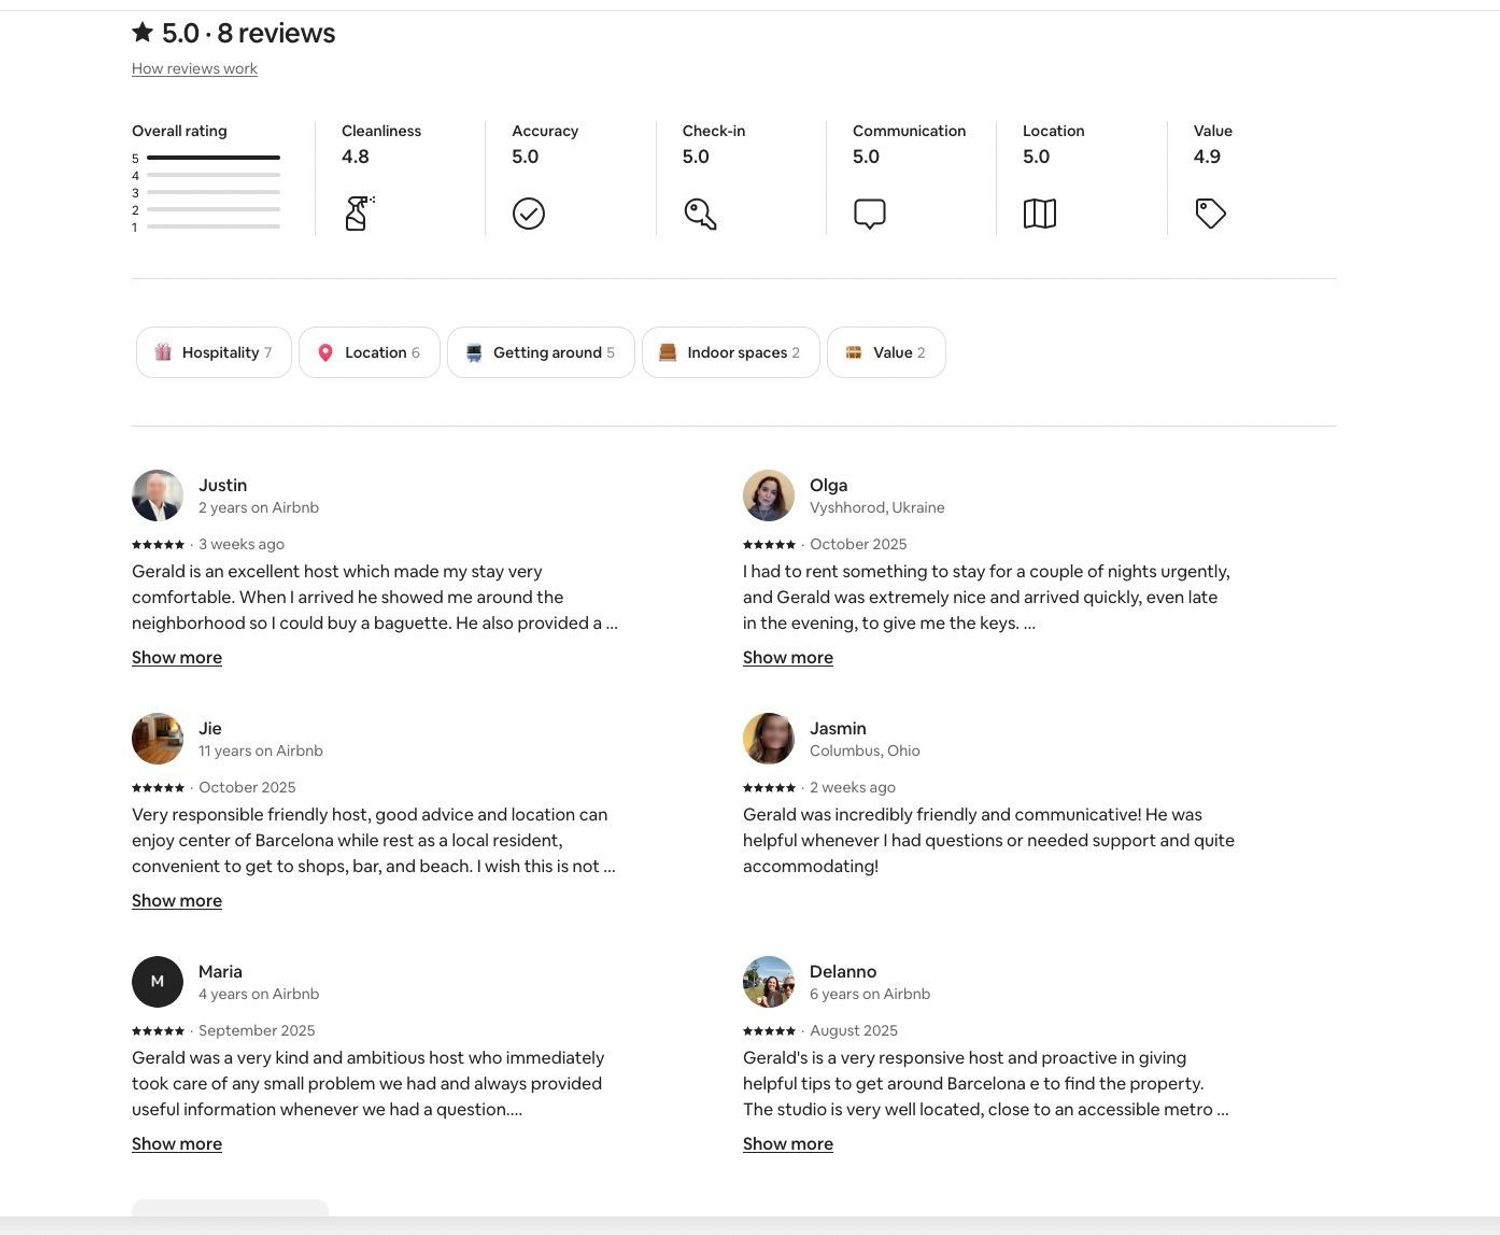Click the Location map icon

(1039, 213)
